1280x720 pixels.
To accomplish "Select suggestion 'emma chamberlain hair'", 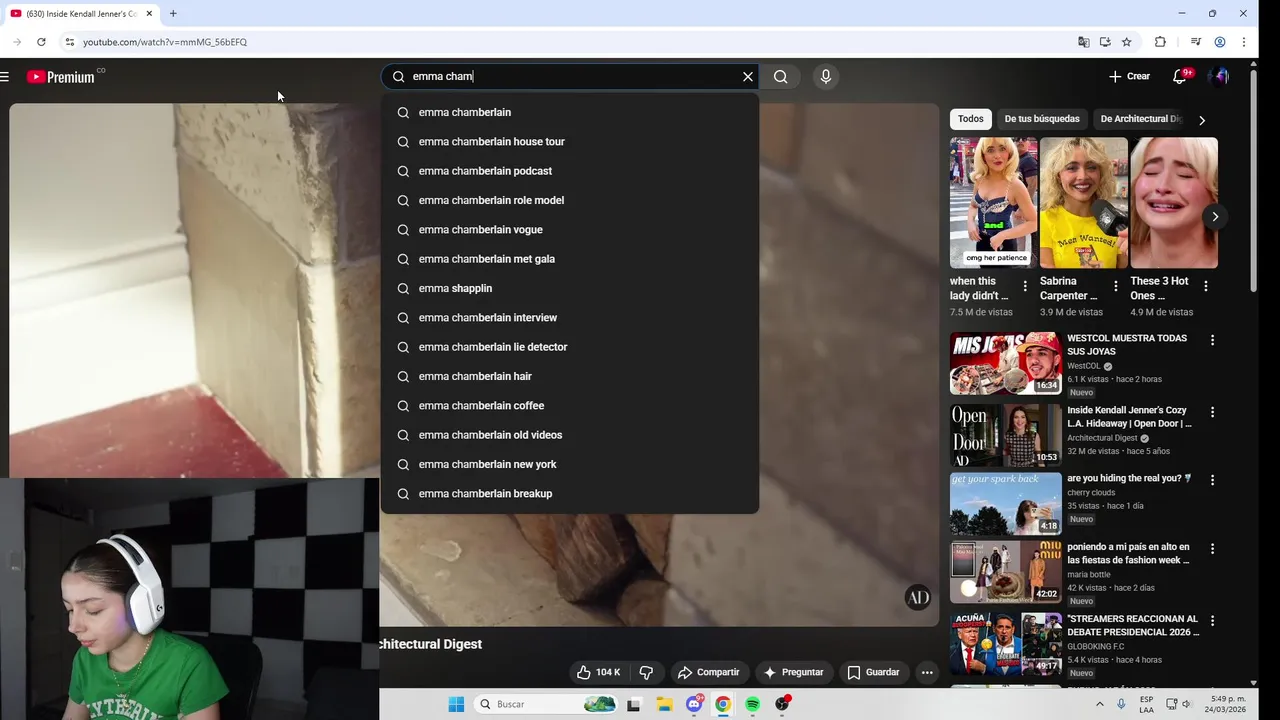I will [x=569, y=376].
